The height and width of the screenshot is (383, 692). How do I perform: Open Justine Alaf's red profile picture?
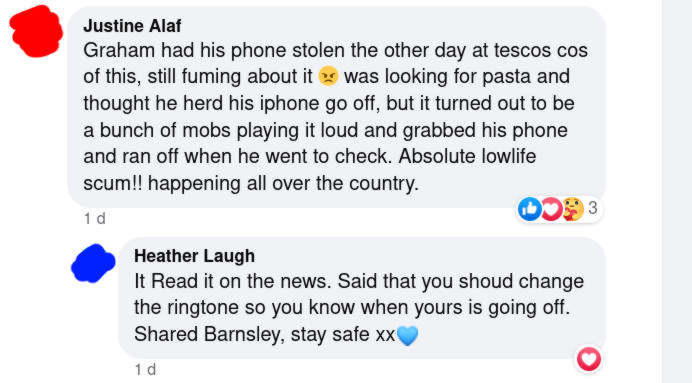click(36, 31)
